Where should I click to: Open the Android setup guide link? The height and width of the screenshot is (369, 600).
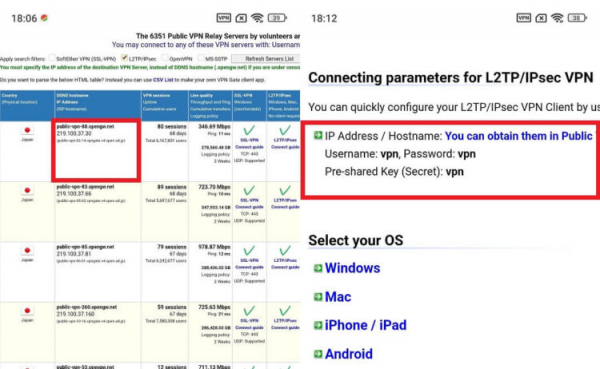[x=349, y=354]
